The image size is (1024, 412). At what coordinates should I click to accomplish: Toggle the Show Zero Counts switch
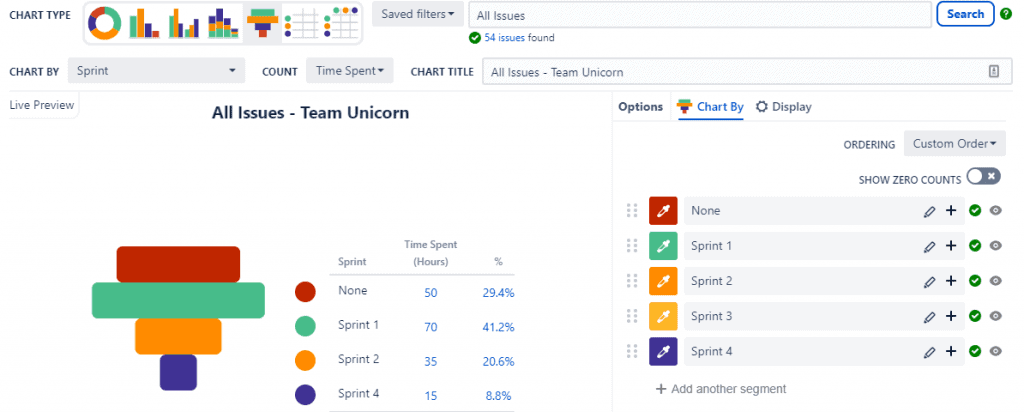983,177
